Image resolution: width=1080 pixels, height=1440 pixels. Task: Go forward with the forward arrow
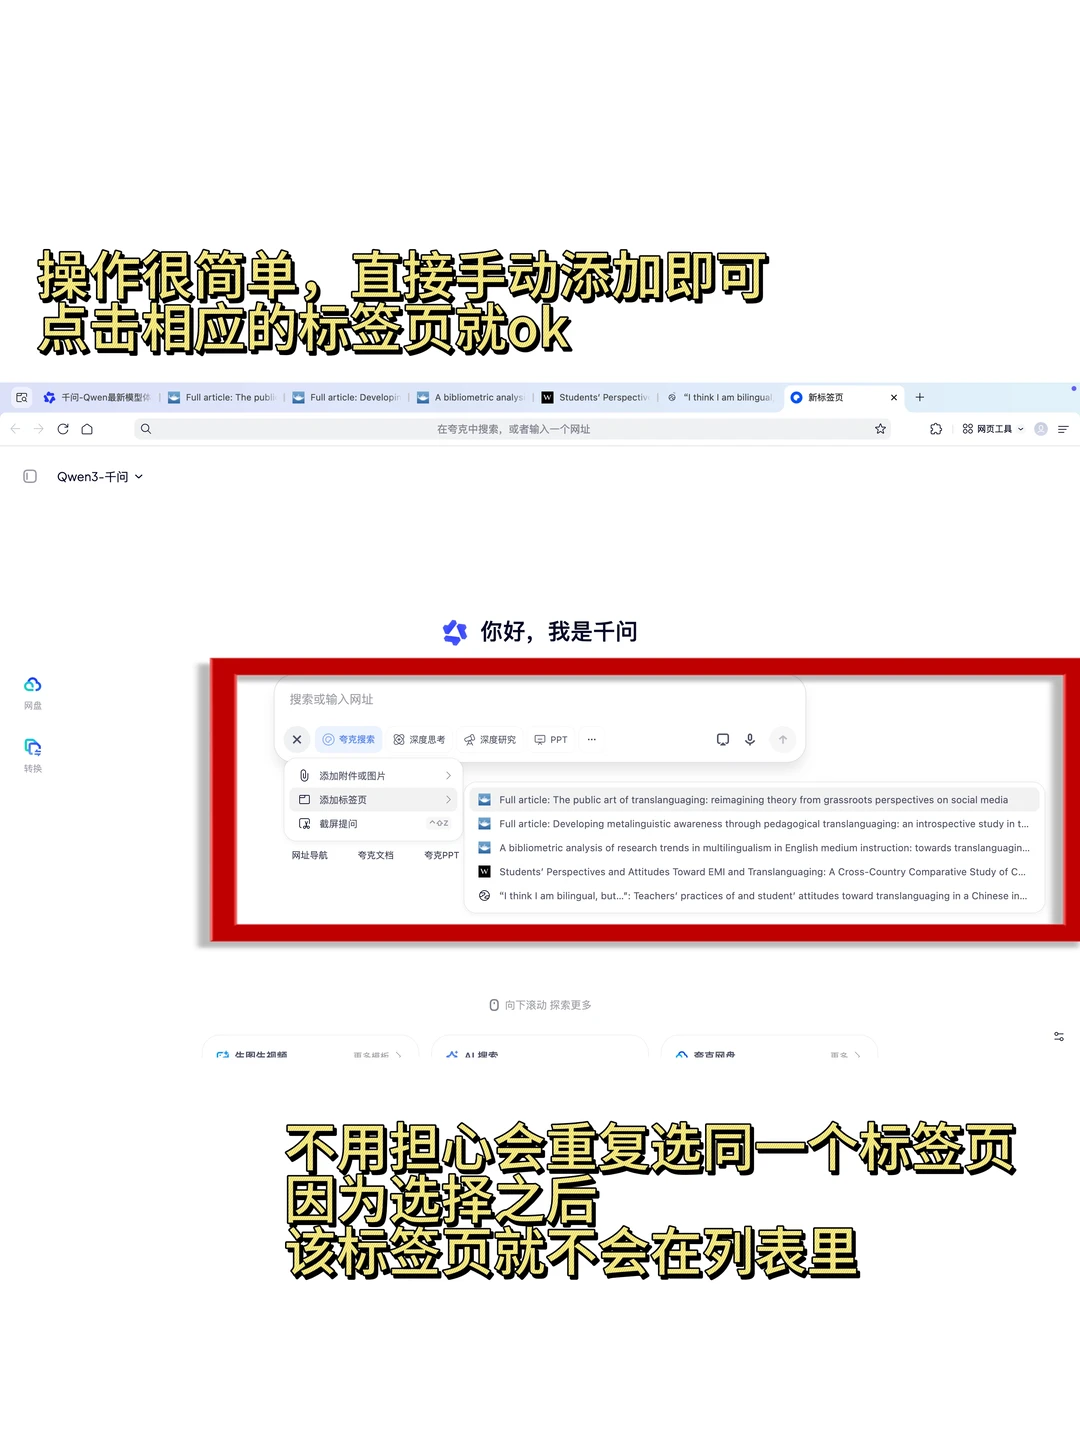pos(39,429)
